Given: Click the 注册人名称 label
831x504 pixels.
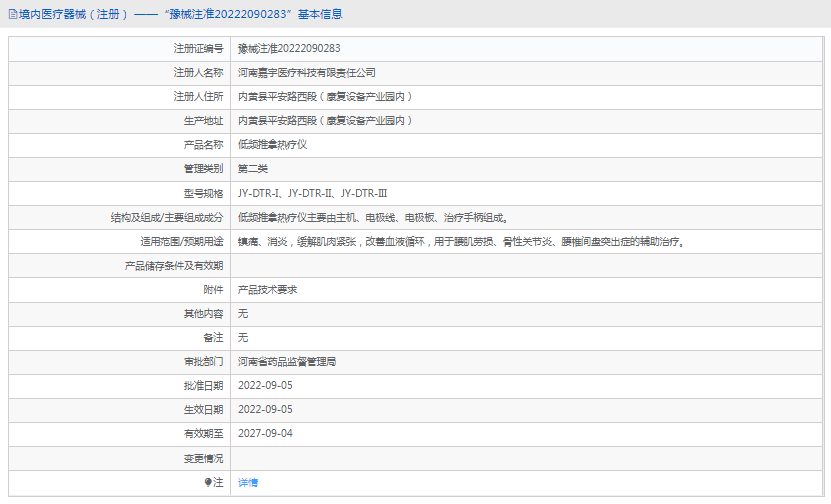Looking at the screenshot, I should pyautogui.click(x=198, y=73).
